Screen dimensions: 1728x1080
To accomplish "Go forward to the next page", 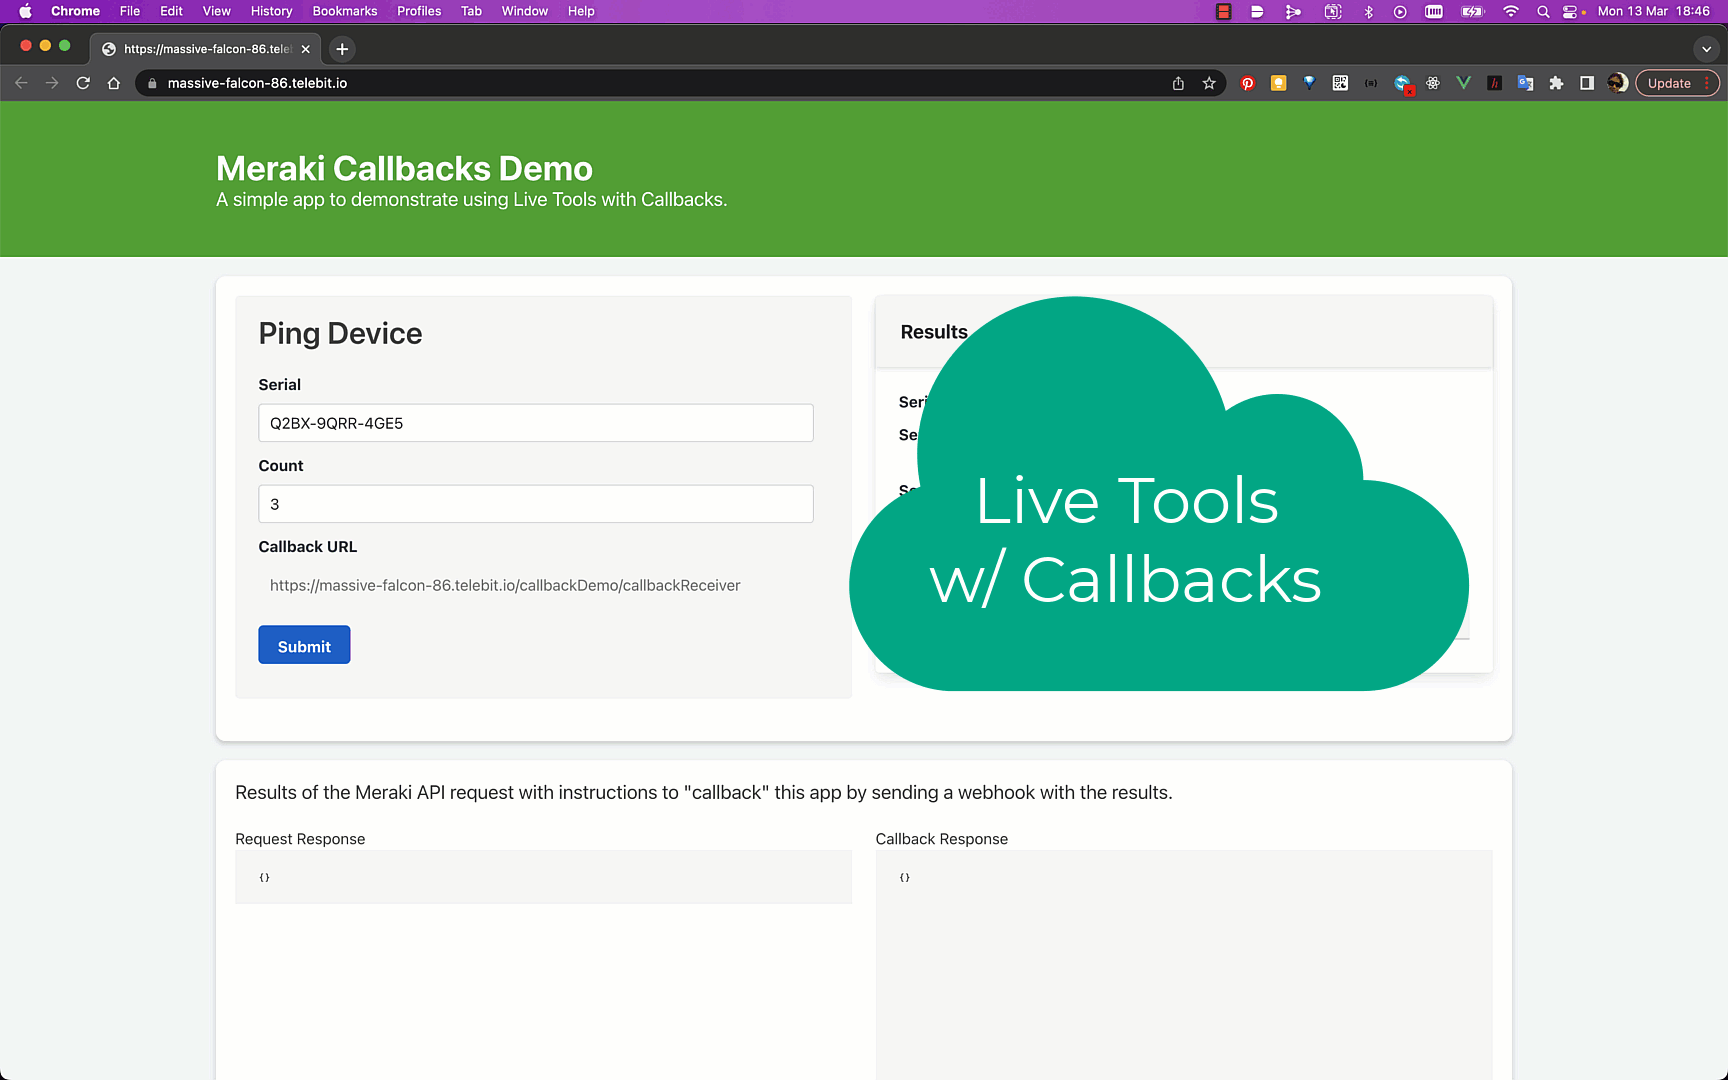I will pyautogui.click(x=52, y=83).
